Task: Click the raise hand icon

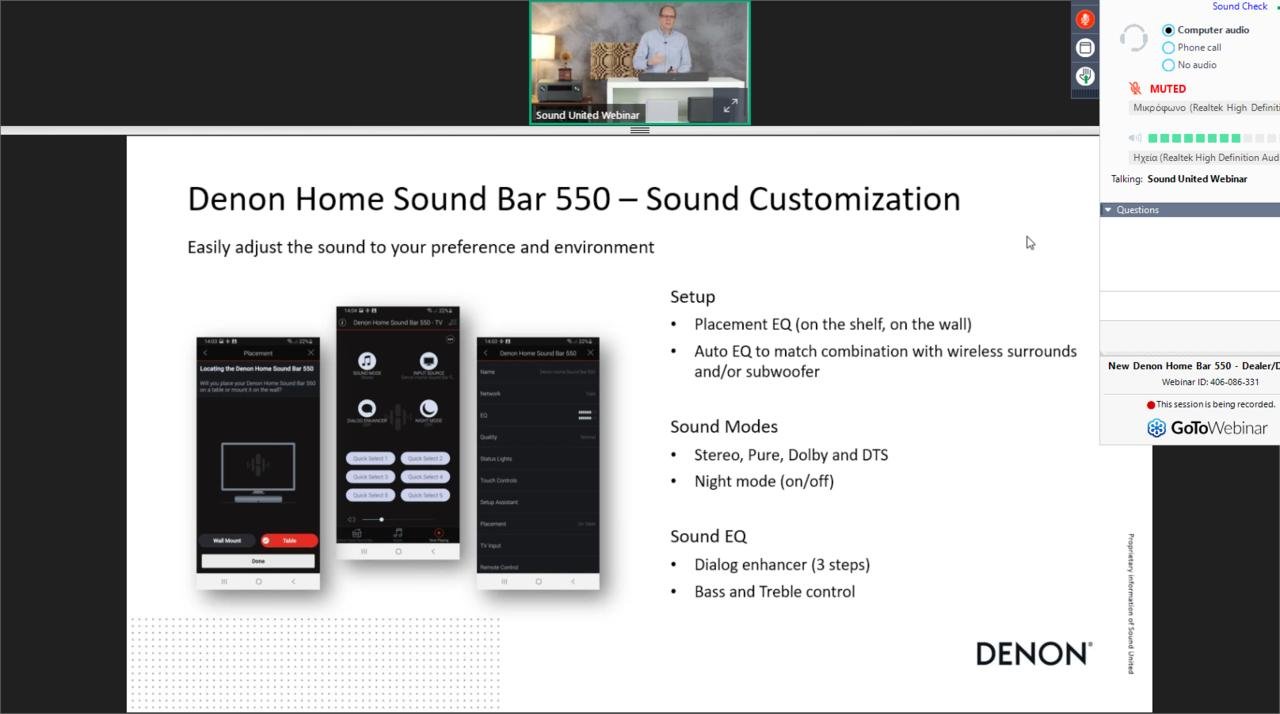Action: [x=1085, y=76]
